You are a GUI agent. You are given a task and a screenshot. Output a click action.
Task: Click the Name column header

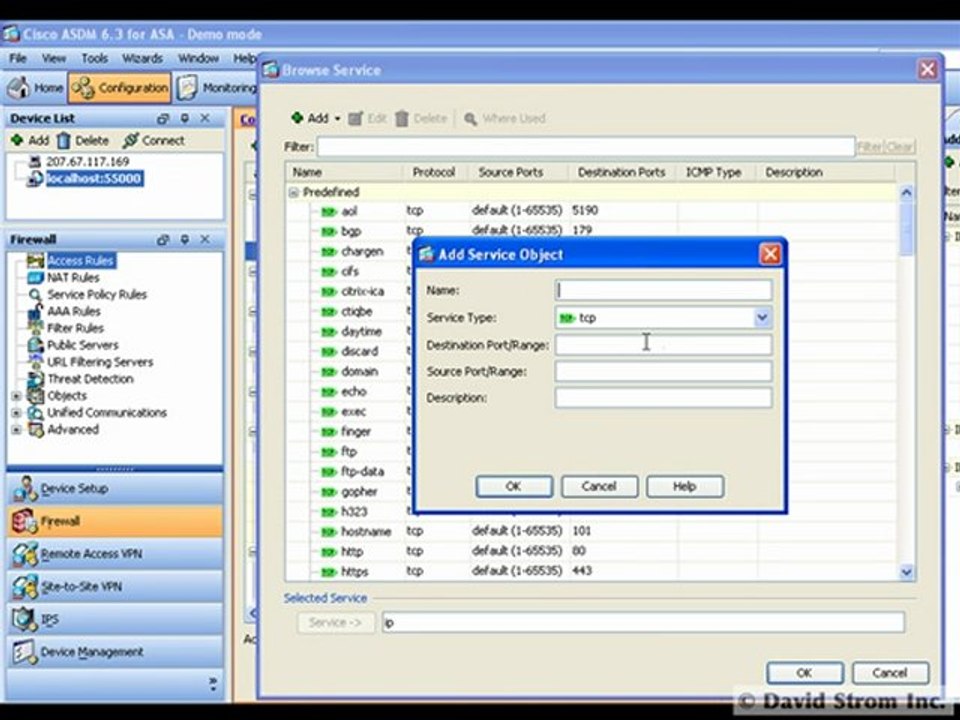coord(344,172)
